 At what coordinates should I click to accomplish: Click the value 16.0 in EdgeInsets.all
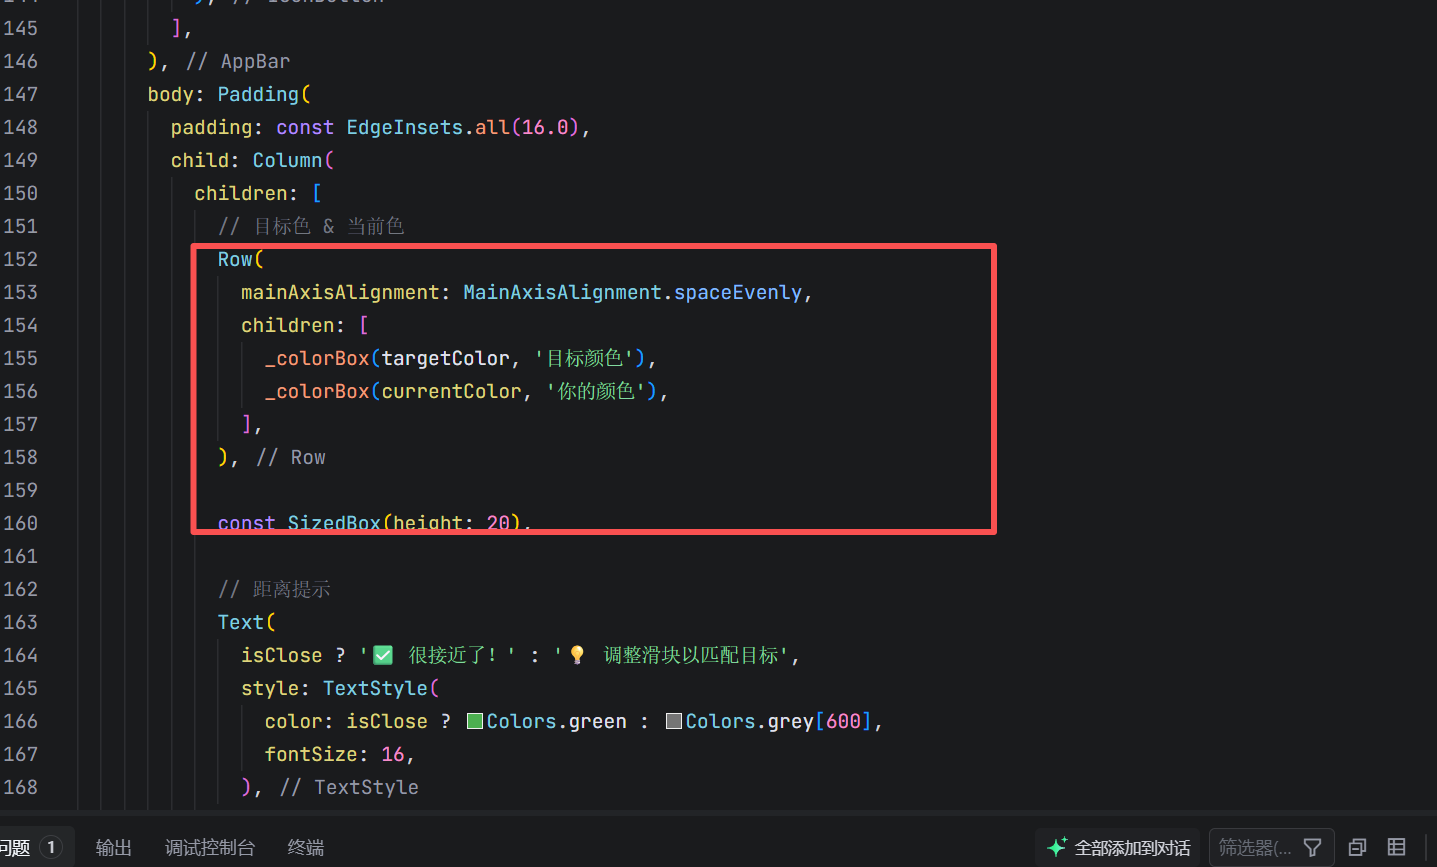(x=545, y=127)
